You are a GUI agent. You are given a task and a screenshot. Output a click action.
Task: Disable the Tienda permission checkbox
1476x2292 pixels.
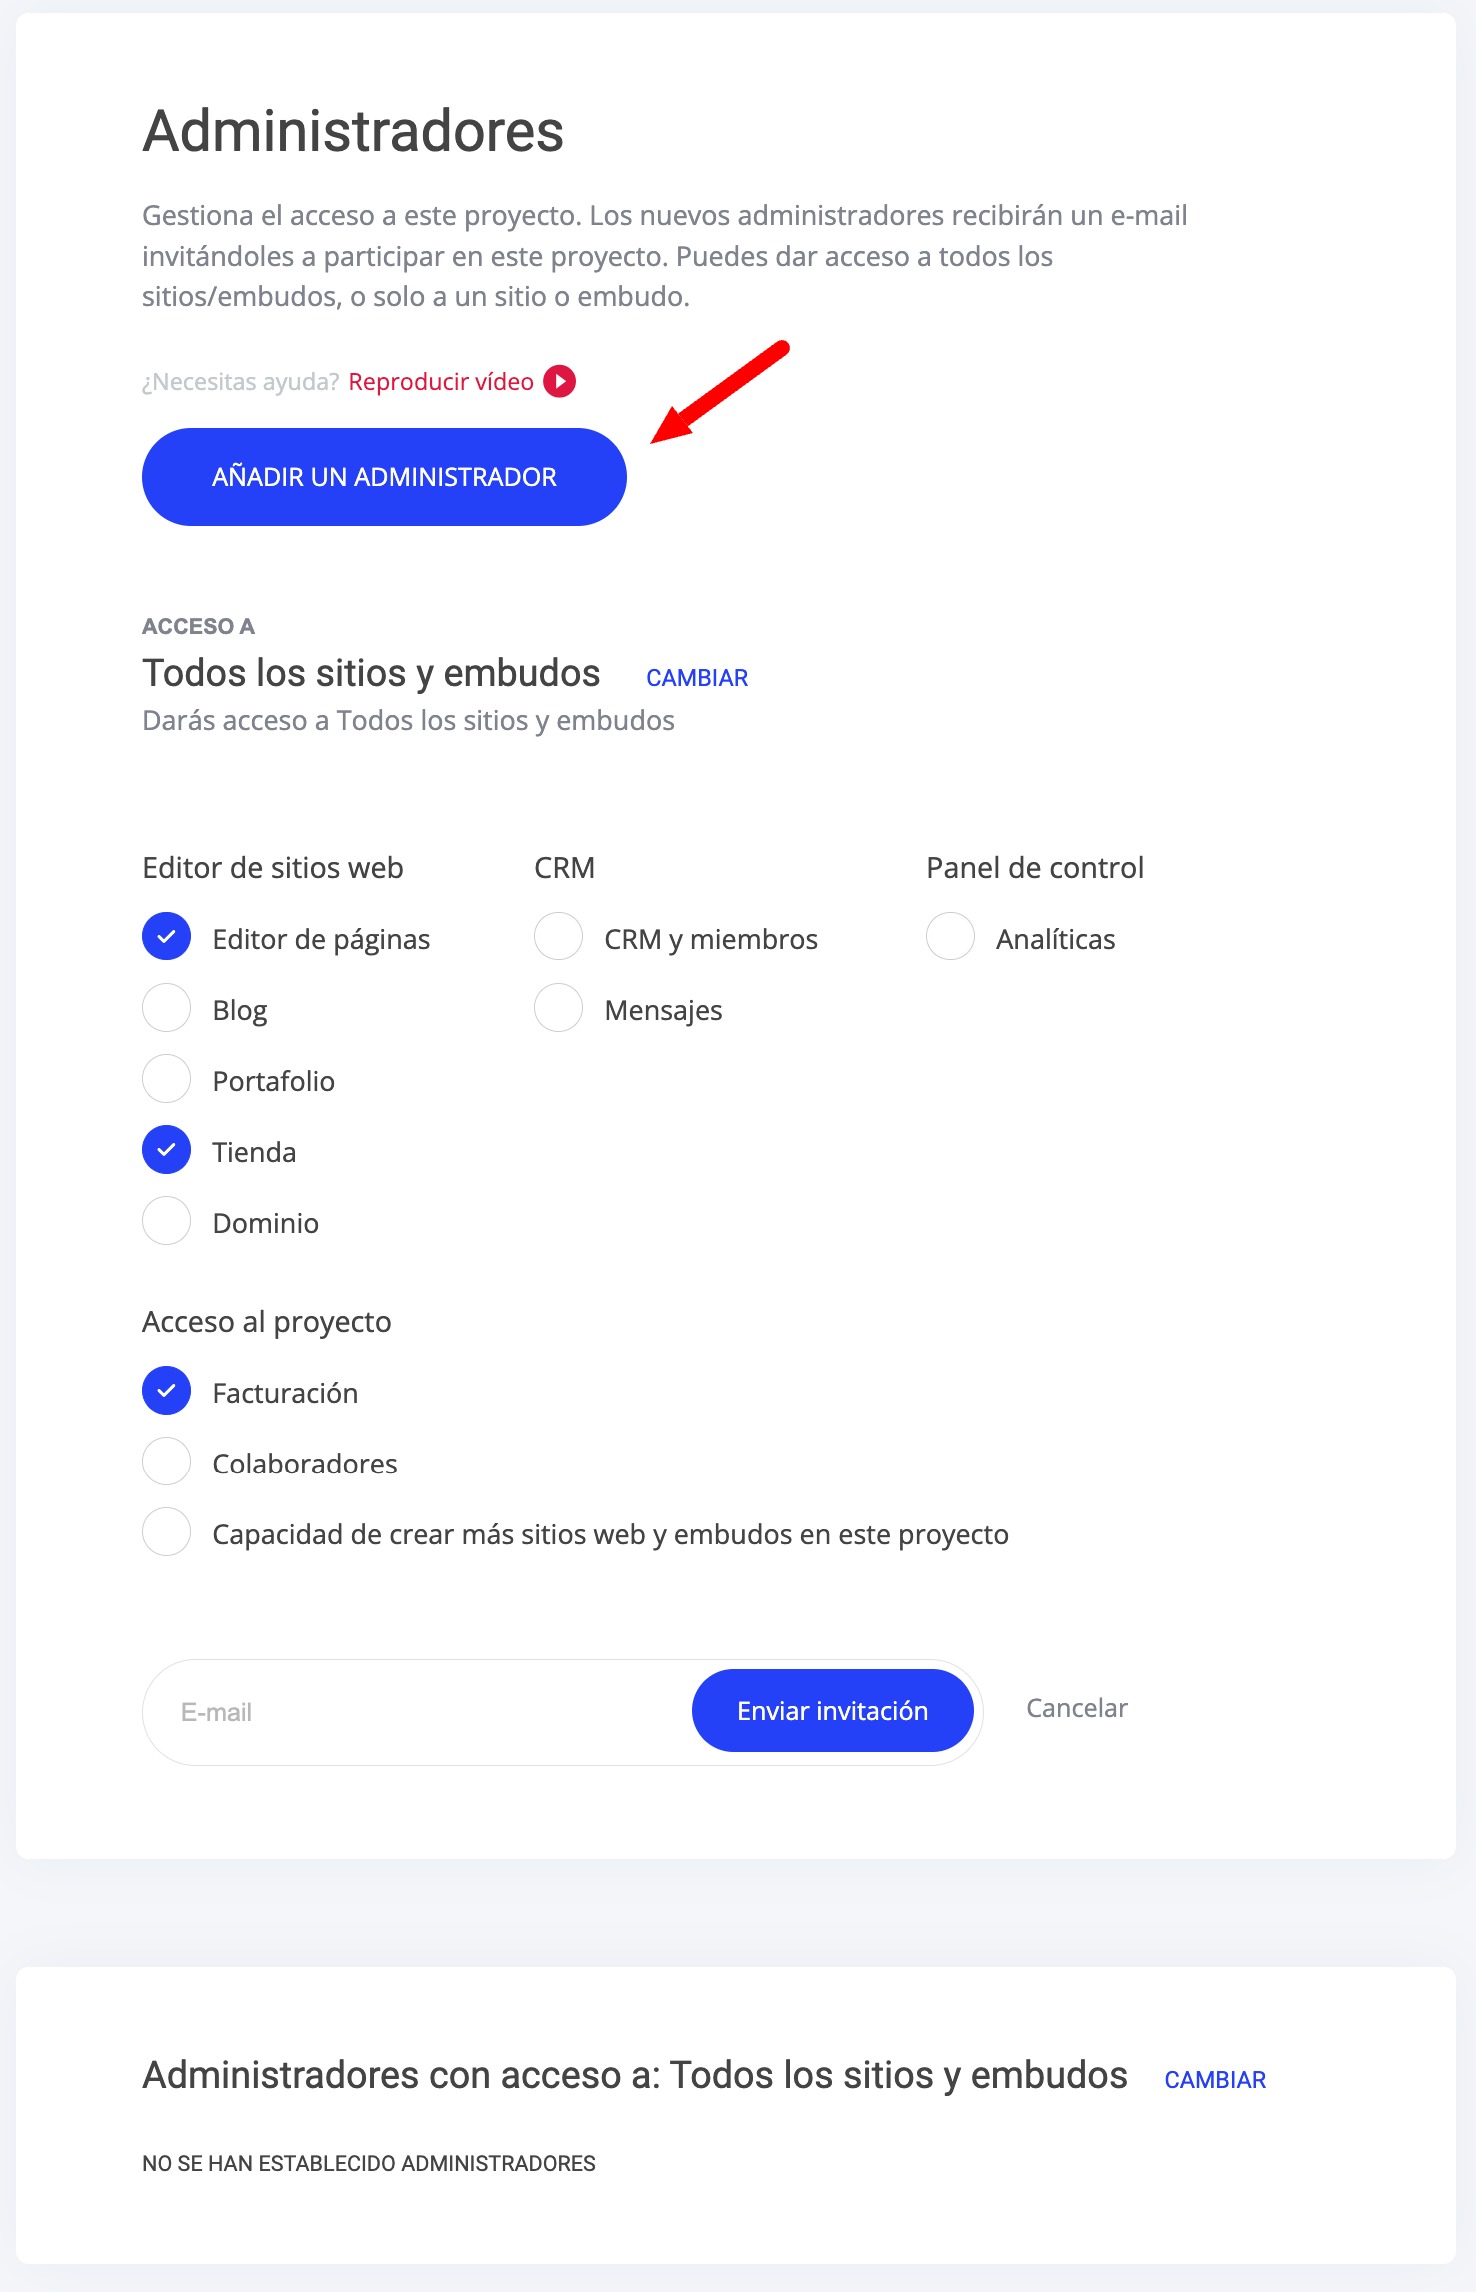click(x=166, y=1150)
